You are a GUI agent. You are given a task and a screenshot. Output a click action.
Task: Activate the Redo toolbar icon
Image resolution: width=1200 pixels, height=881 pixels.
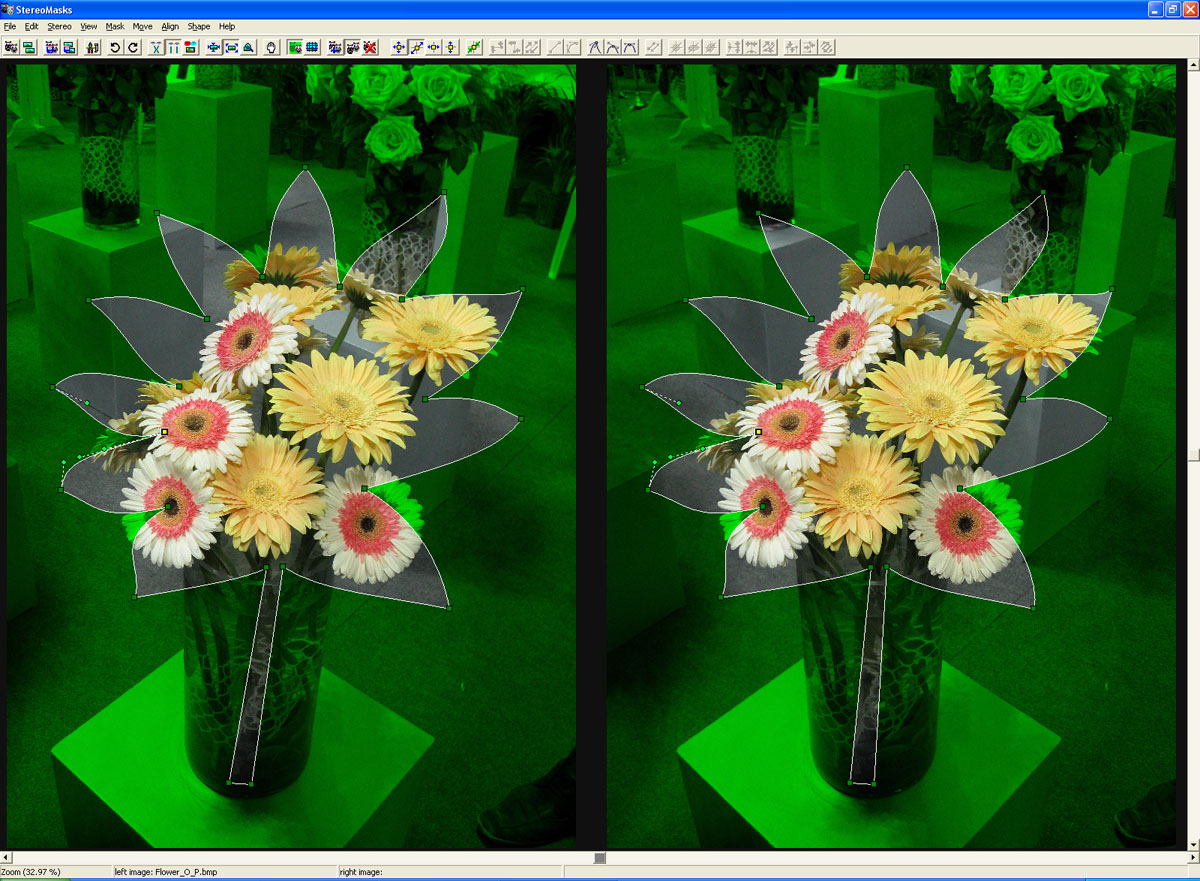pos(132,46)
